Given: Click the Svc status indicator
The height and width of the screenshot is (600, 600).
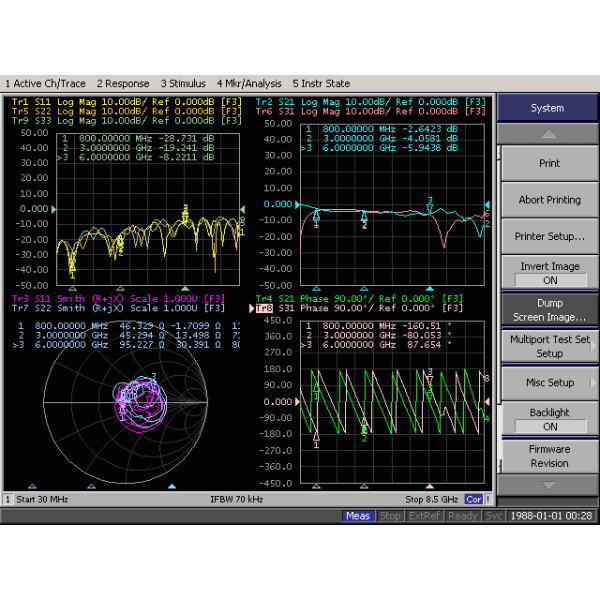Looking at the screenshot, I should (x=494, y=516).
